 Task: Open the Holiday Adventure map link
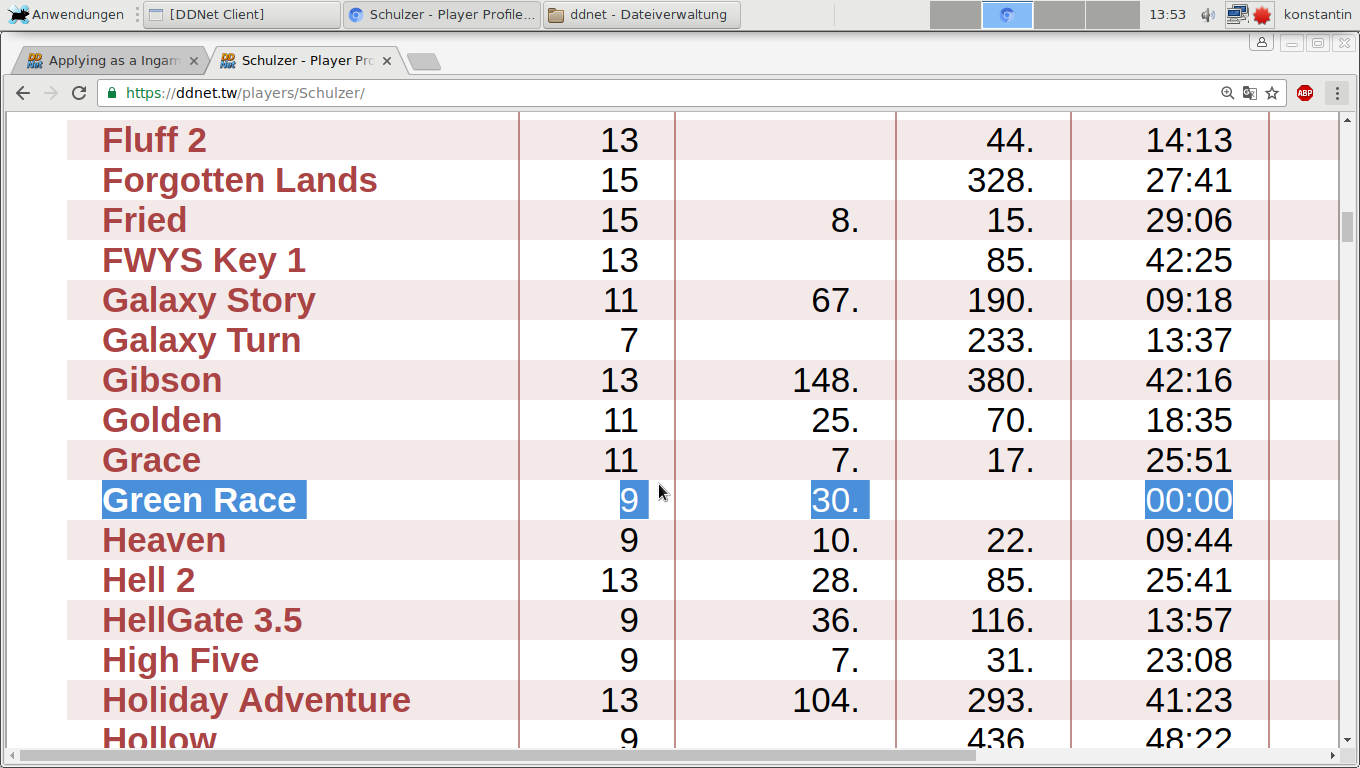point(256,700)
